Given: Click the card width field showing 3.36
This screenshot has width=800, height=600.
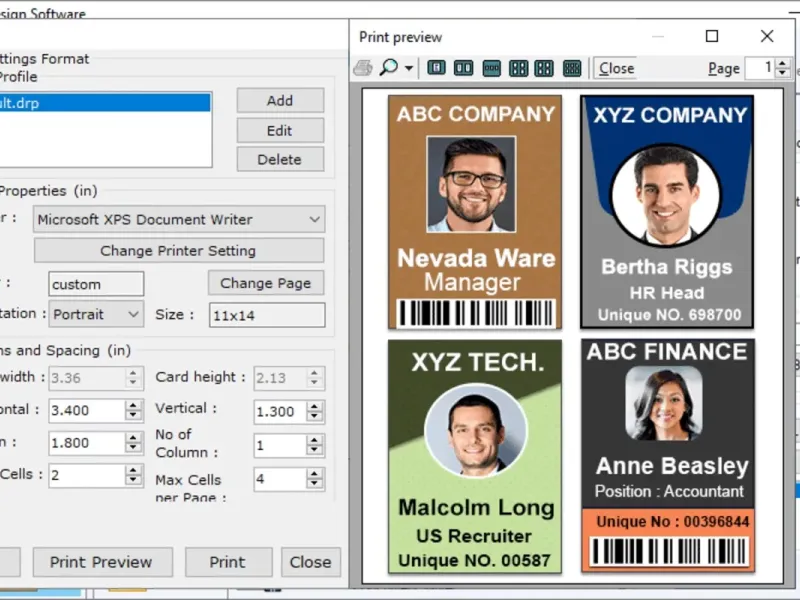Looking at the screenshot, I should [x=87, y=378].
